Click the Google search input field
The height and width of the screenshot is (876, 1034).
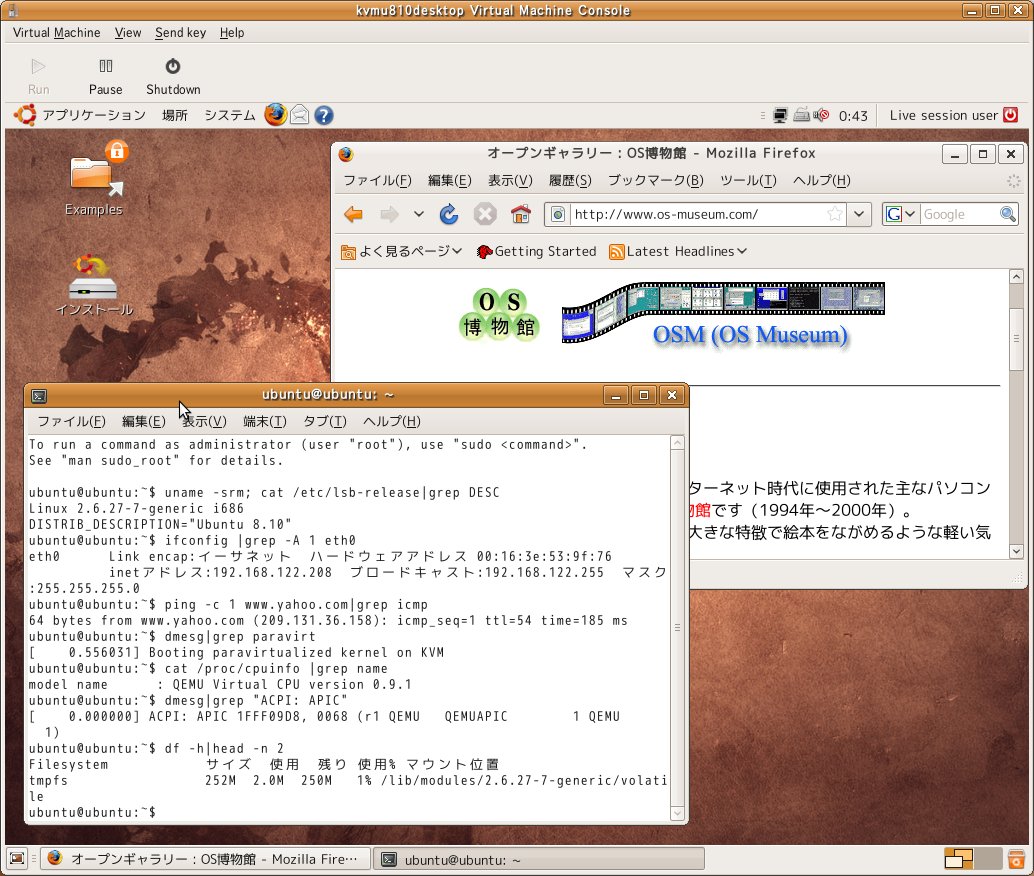[959, 214]
